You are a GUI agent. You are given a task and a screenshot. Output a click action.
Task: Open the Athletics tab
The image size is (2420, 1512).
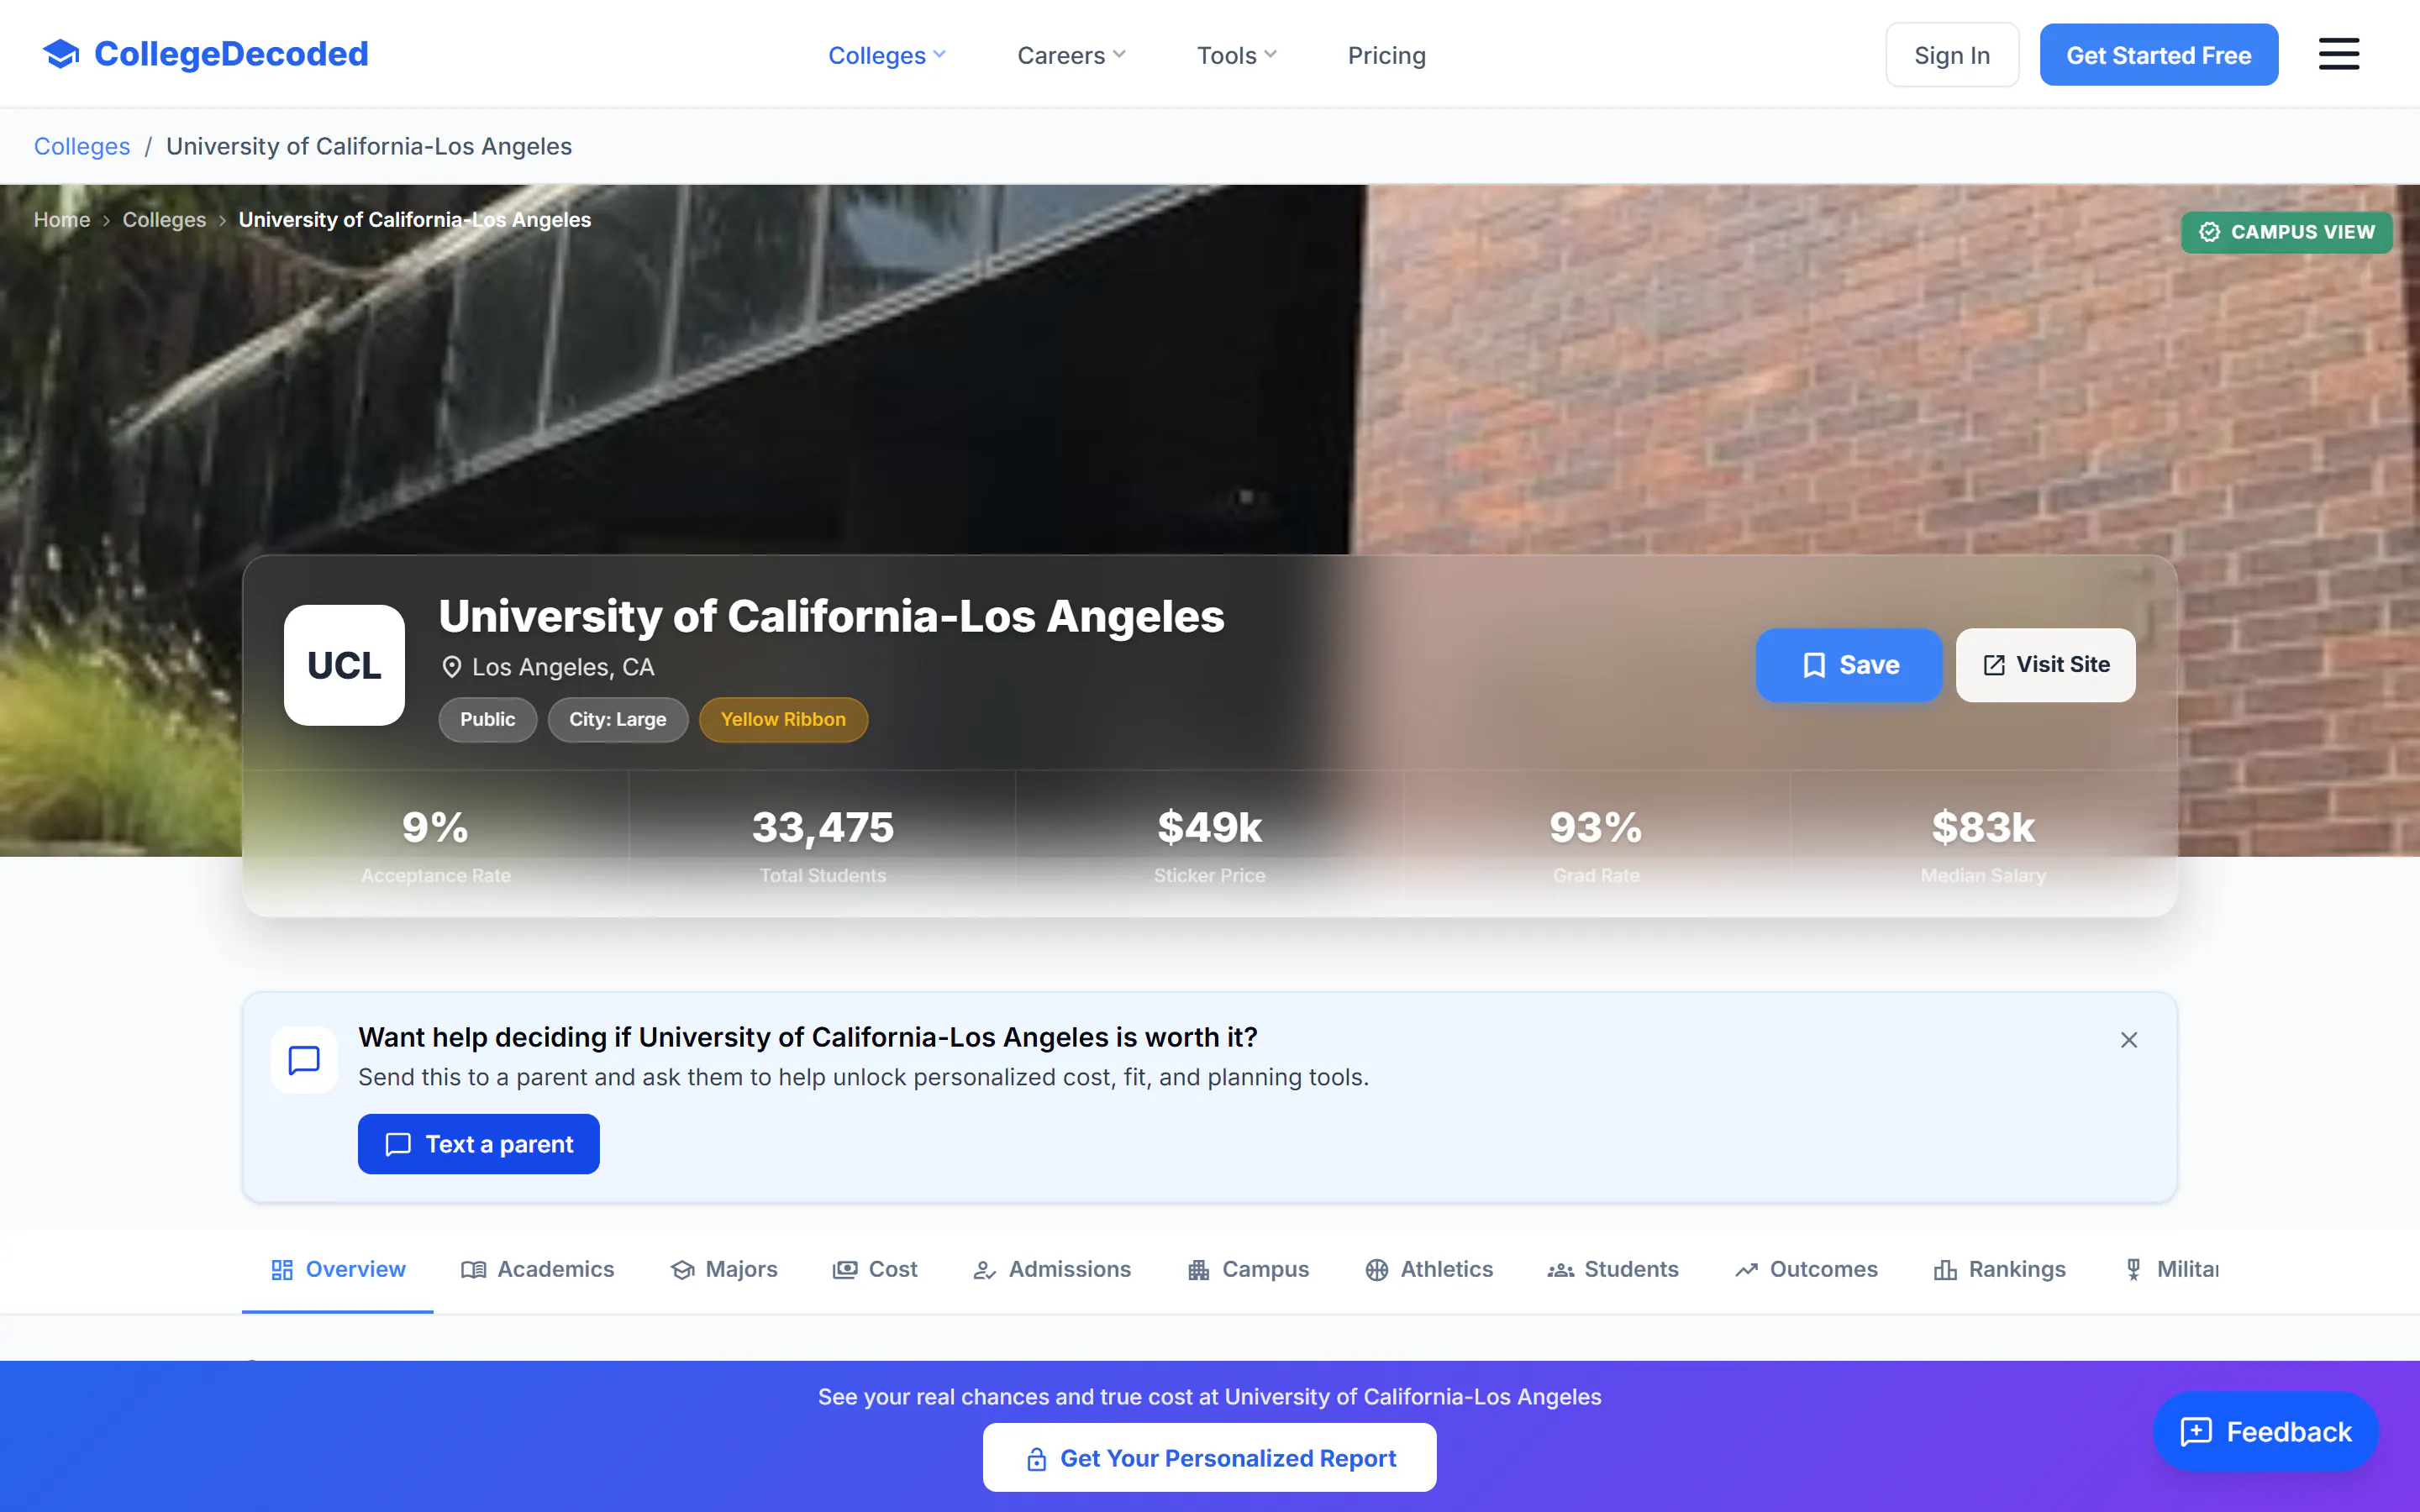1429,1270
